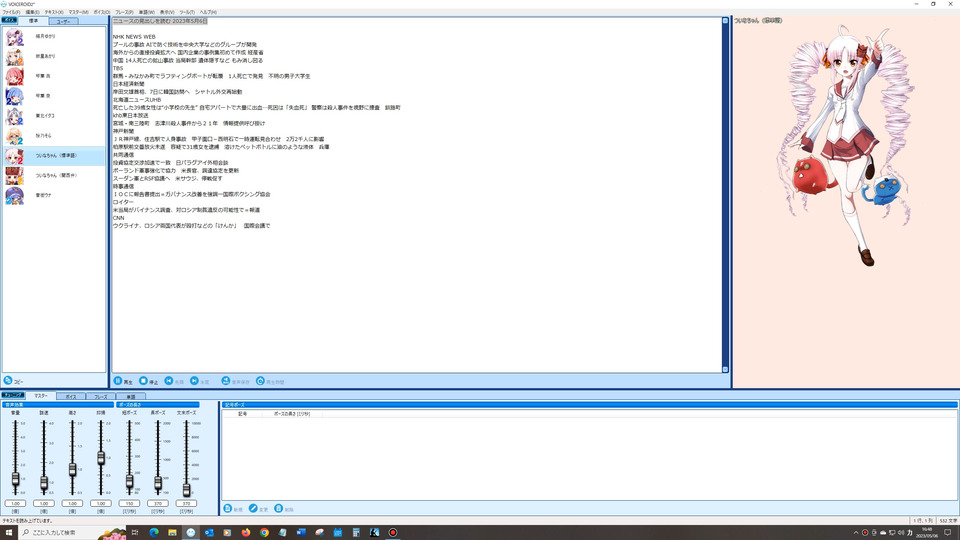Select the 音街ウナ voice avatar
Image resolution: width=960 pixels, height=540 pixels.
pyautogui.click(x=14, y=195)
